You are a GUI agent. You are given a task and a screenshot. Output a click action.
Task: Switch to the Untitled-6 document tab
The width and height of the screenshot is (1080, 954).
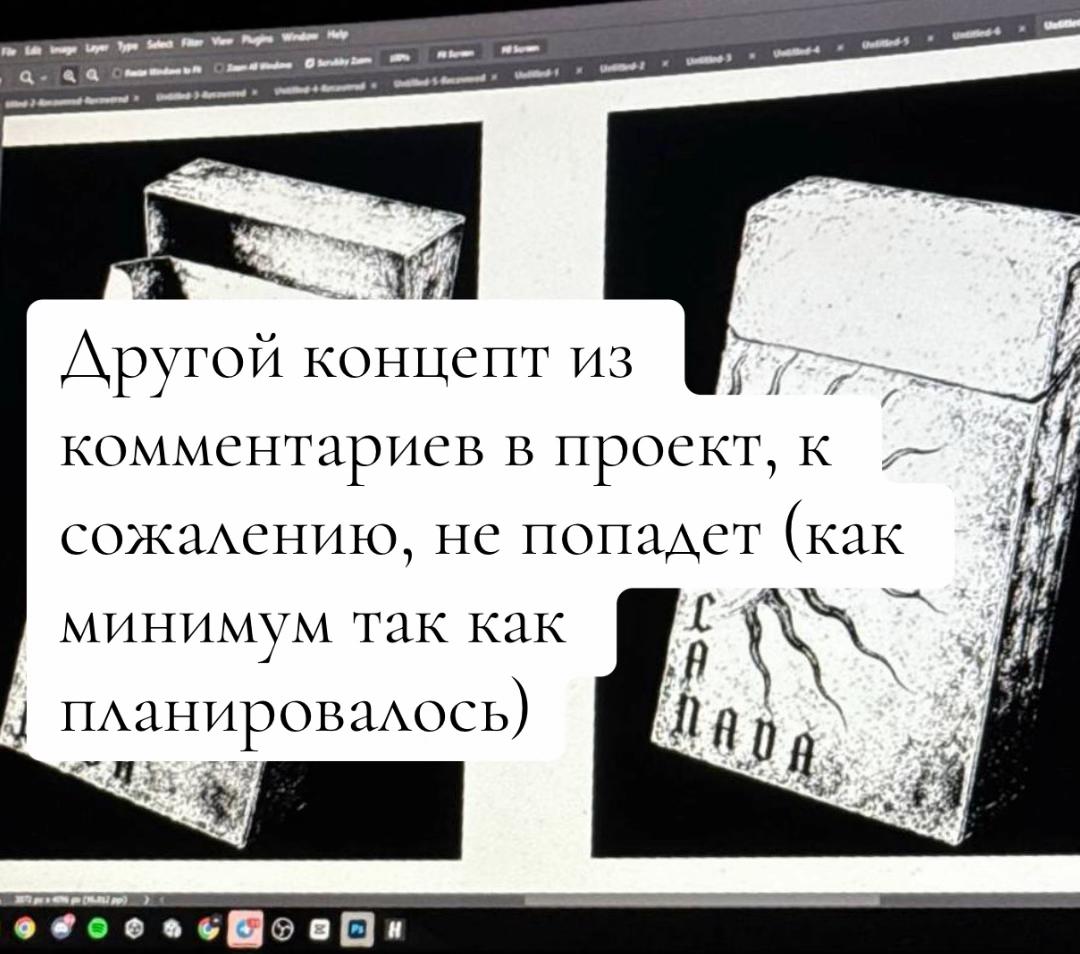pyautogui.click(x=977, y=34)
